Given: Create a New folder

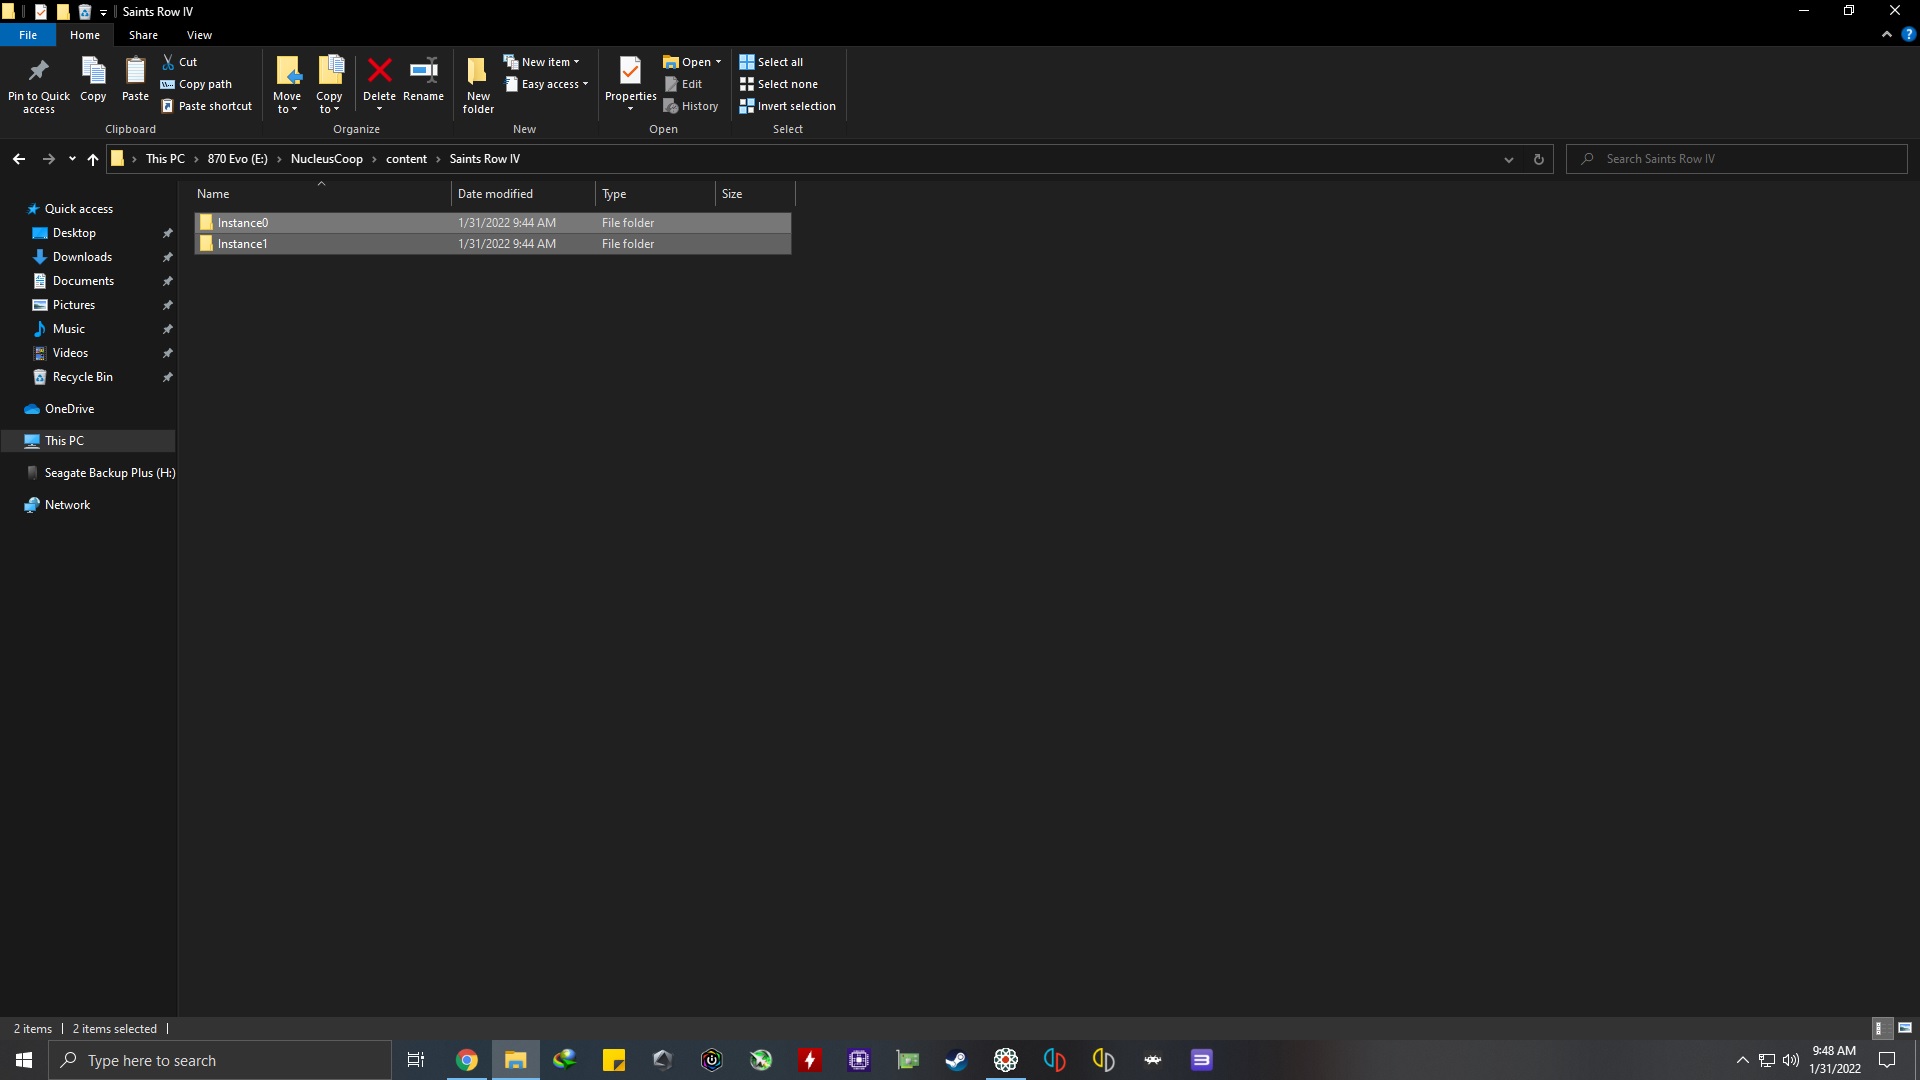Looking at the screenshot, I should point(478,85).
